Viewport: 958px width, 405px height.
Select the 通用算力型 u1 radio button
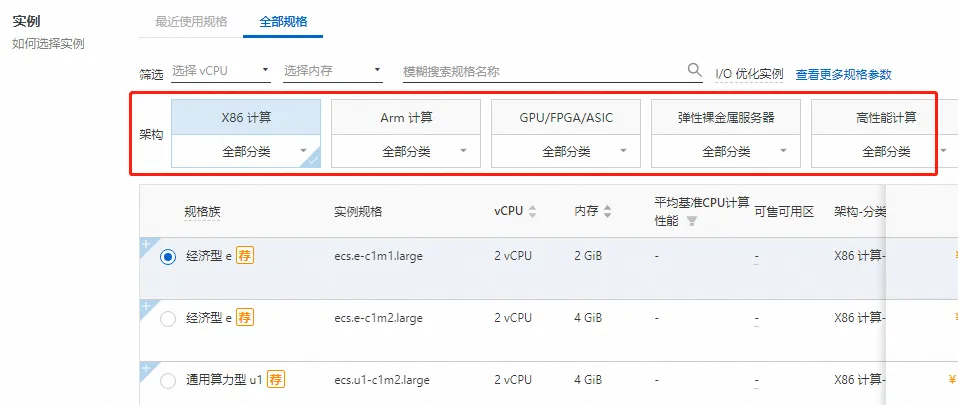coord(168,379)
